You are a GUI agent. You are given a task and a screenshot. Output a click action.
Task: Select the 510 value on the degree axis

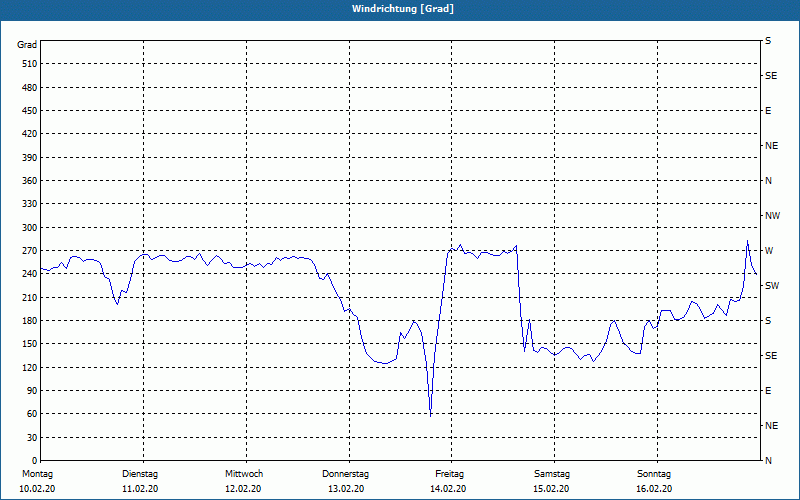[30, 64]
